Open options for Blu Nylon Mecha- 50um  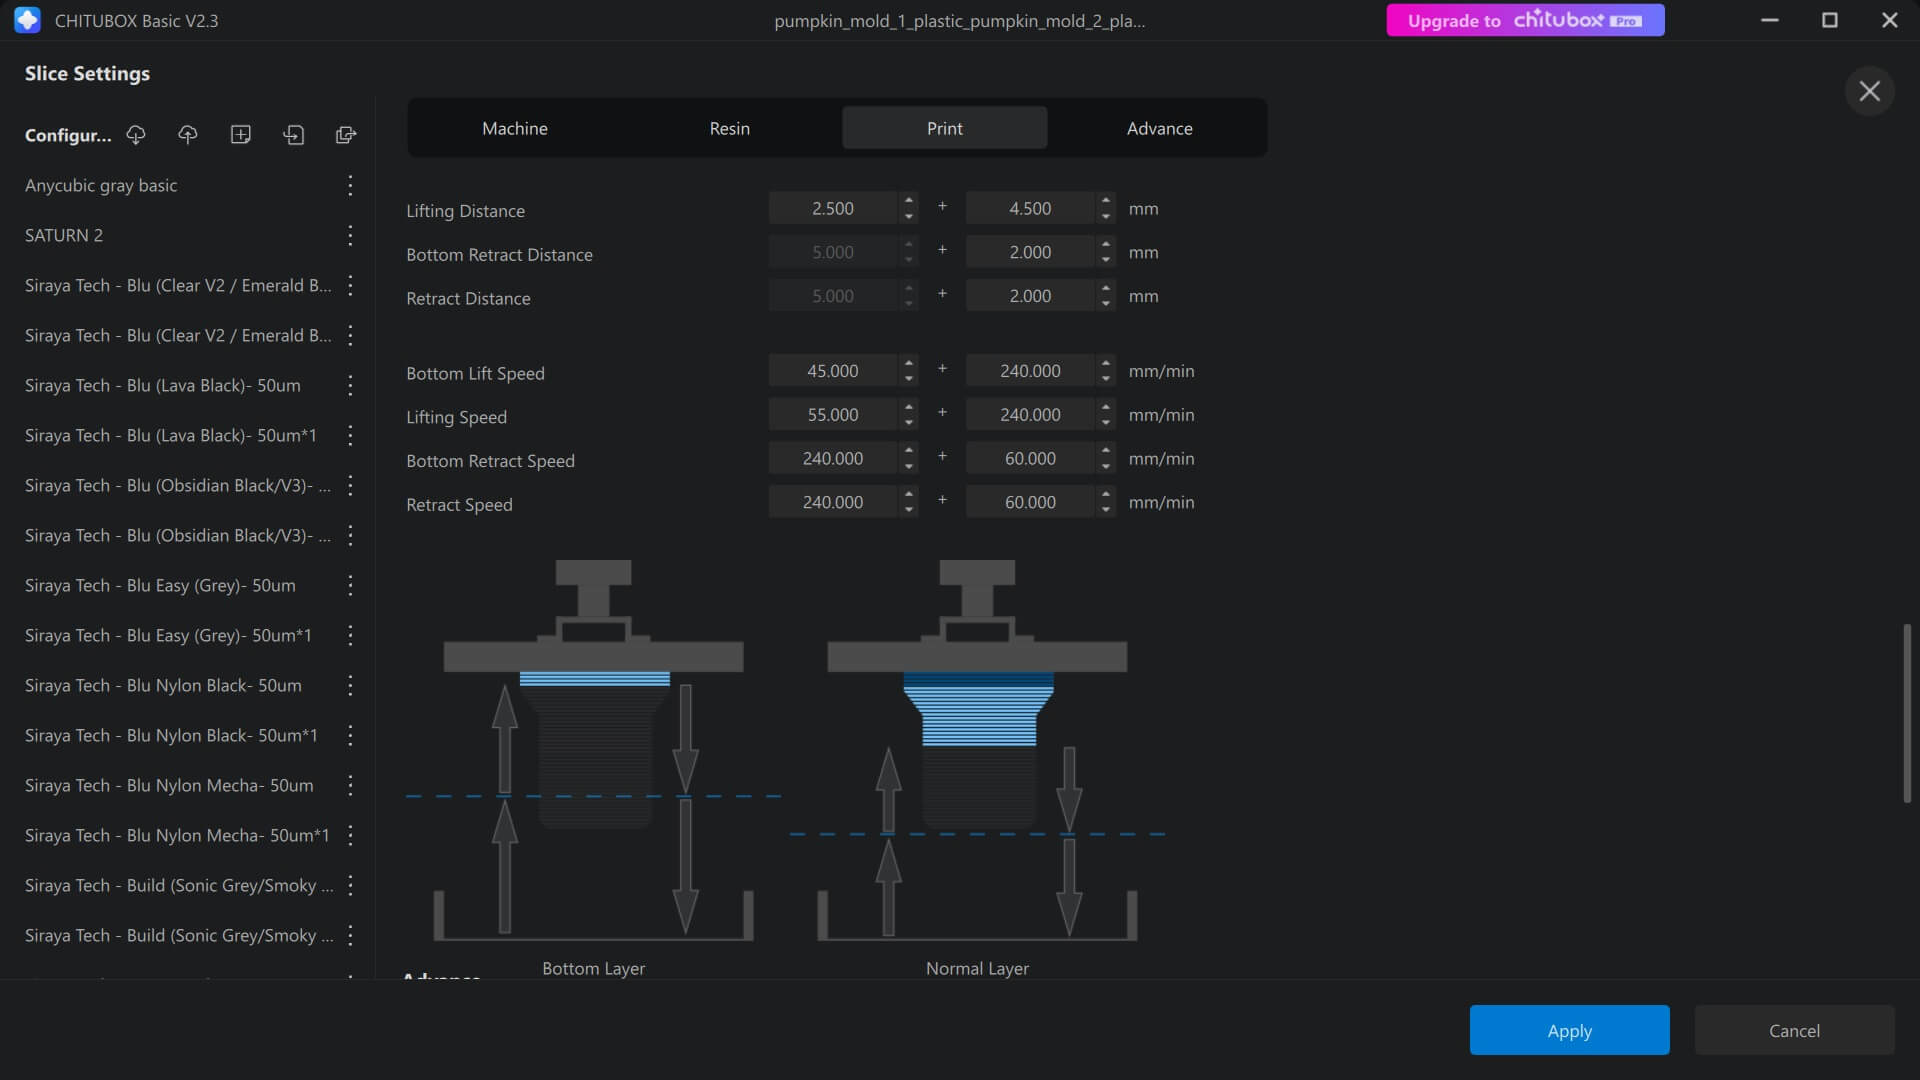pos(350,785)
